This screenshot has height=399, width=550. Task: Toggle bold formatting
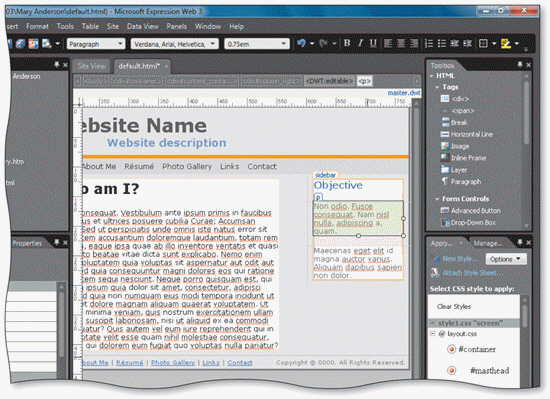[347, 43]
